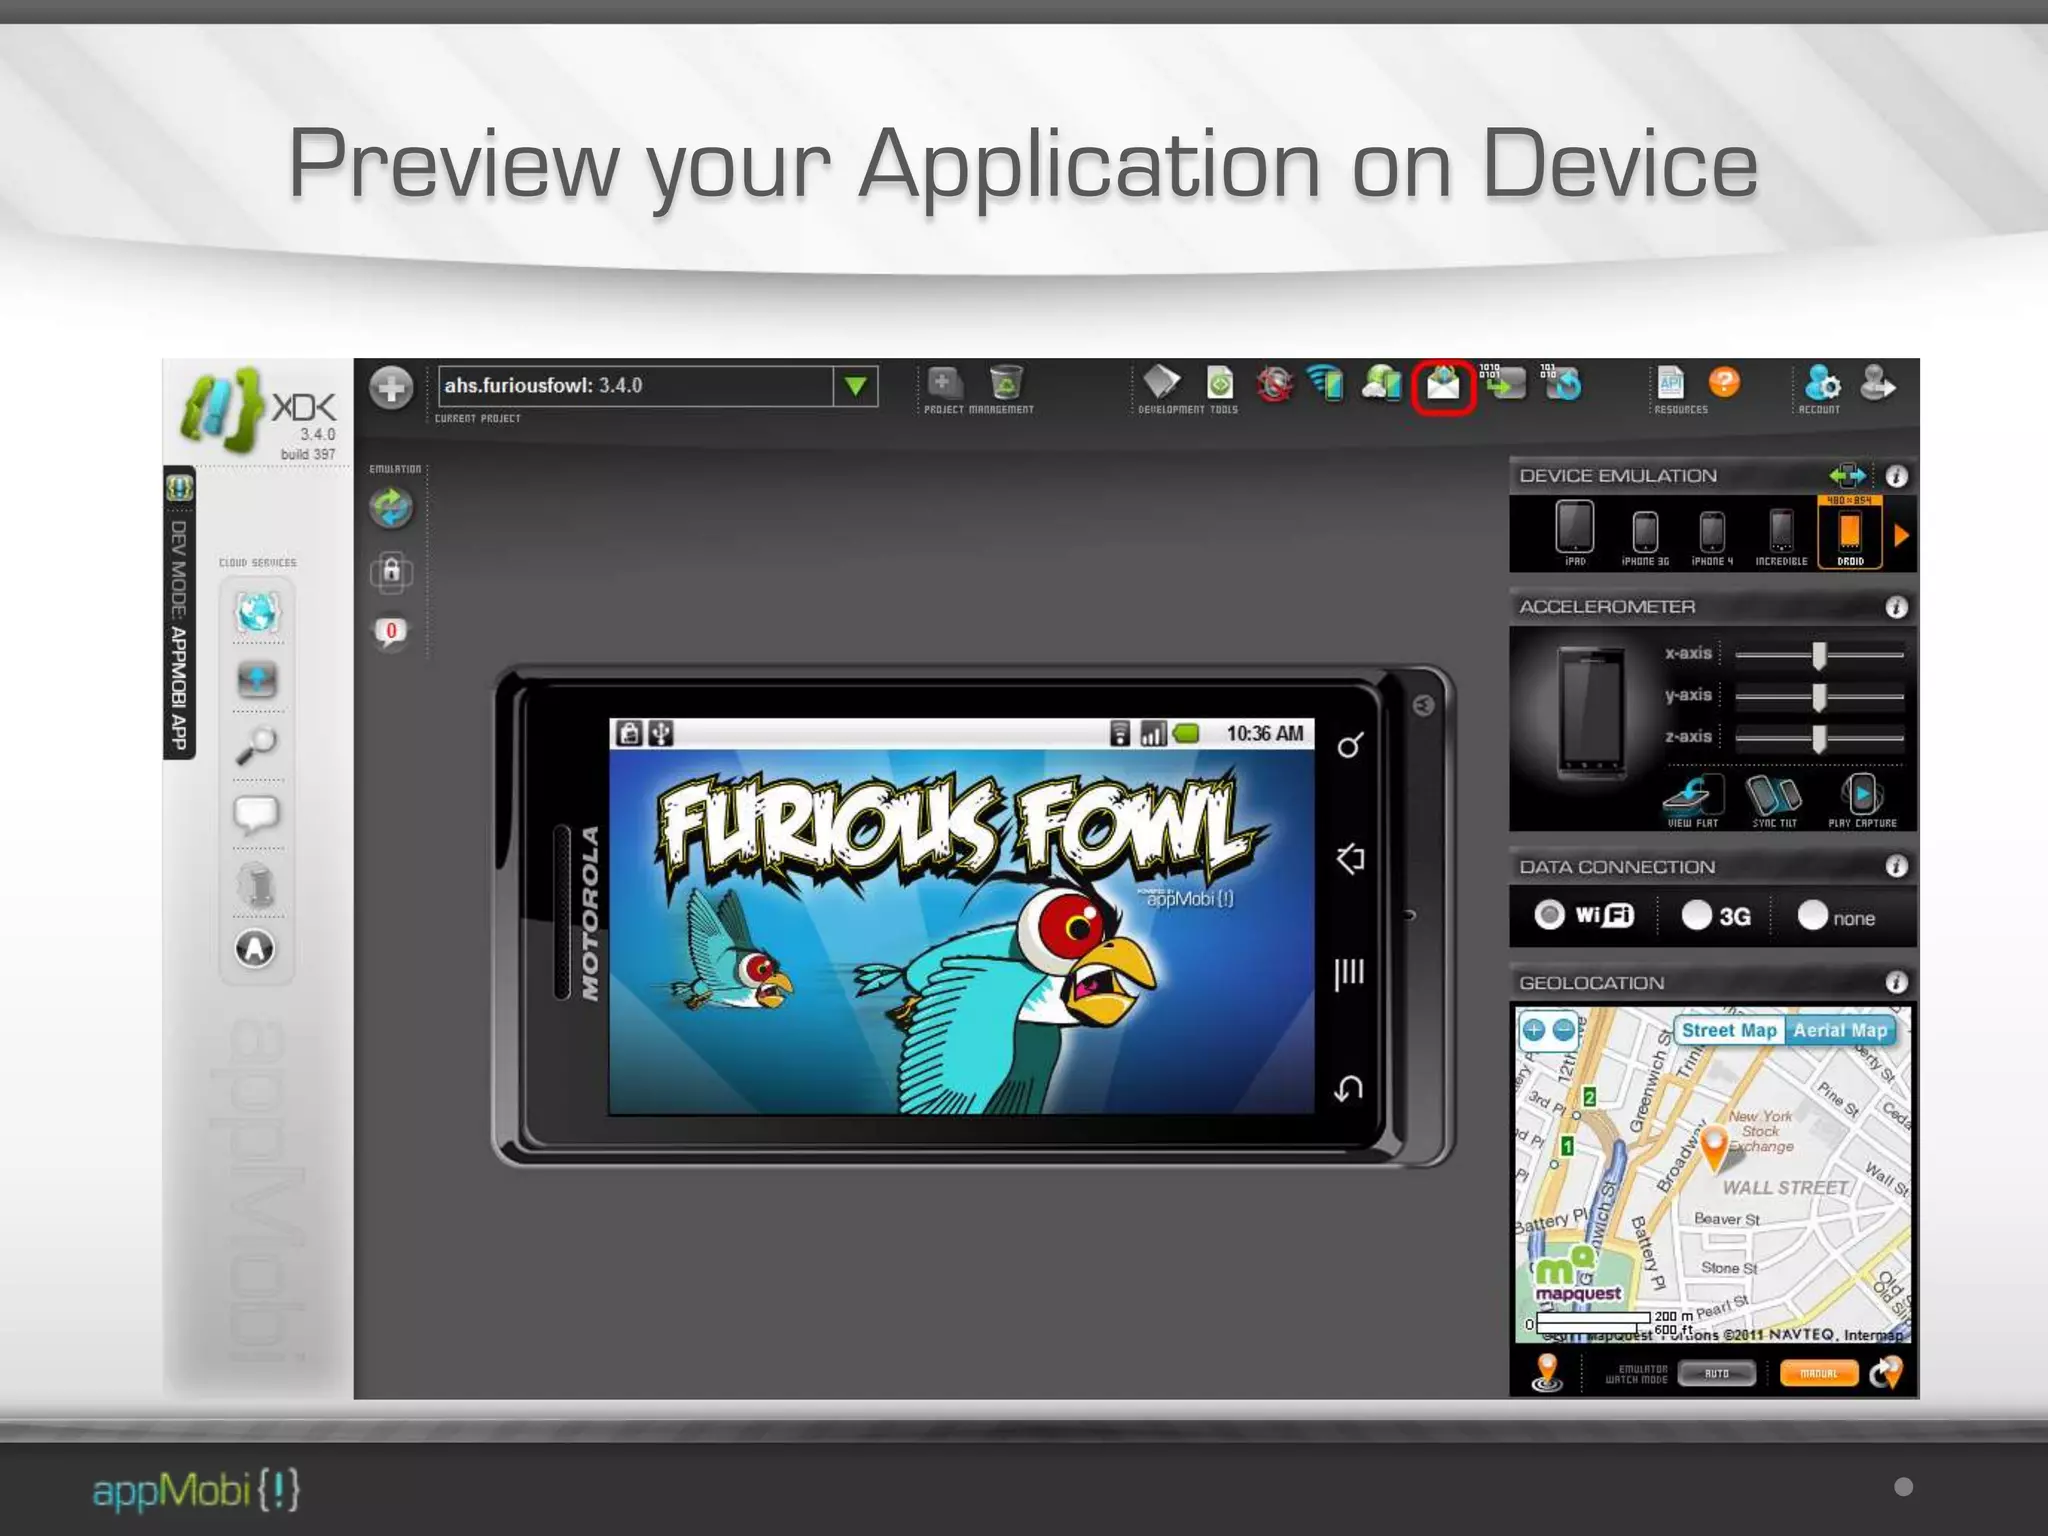Image resolution: width=2048 pixels, height=1536 pixels.
Task: Click the ahs.furiousfowl project name field
Action: coord(636,386)
